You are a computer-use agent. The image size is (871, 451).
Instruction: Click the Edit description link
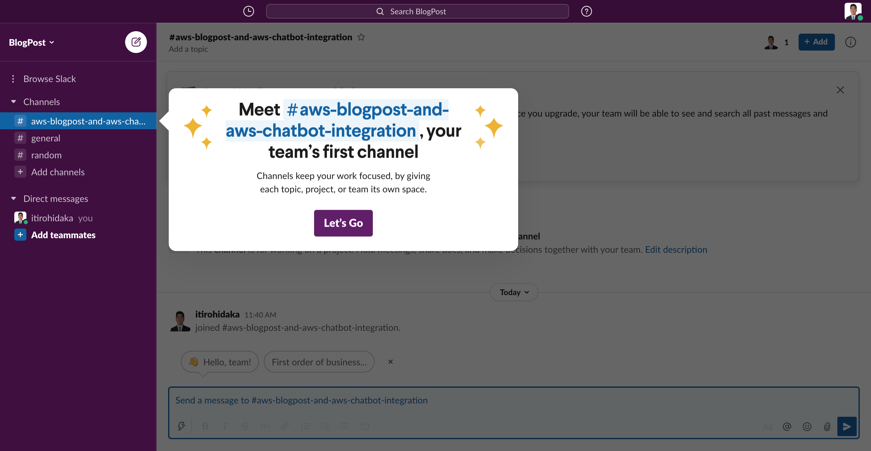[x=676, y=250]
